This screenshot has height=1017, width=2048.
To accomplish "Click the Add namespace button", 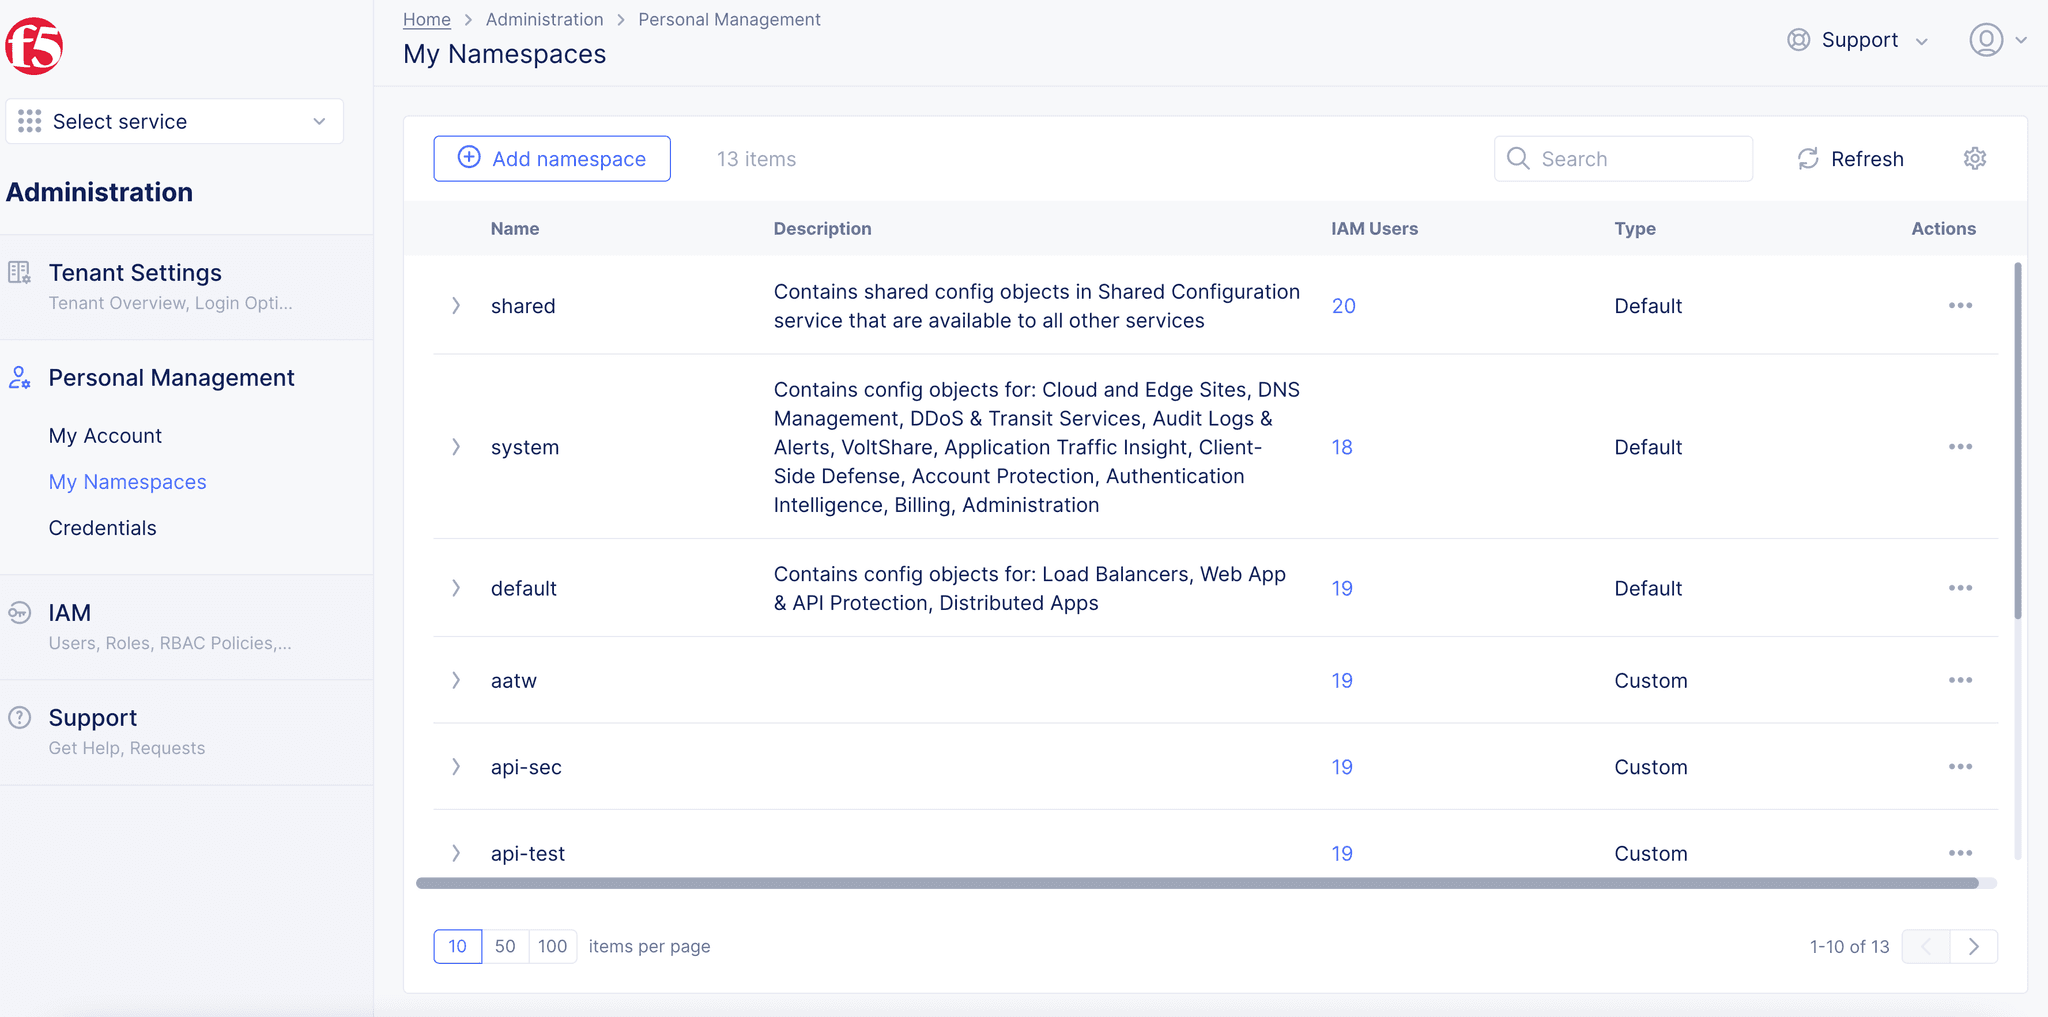I will (552, 158).
